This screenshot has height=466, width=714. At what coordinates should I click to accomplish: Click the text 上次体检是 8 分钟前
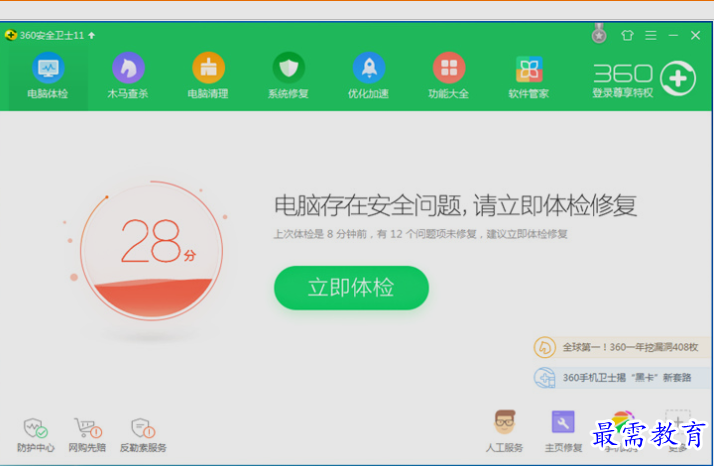[x=320, y=234]
